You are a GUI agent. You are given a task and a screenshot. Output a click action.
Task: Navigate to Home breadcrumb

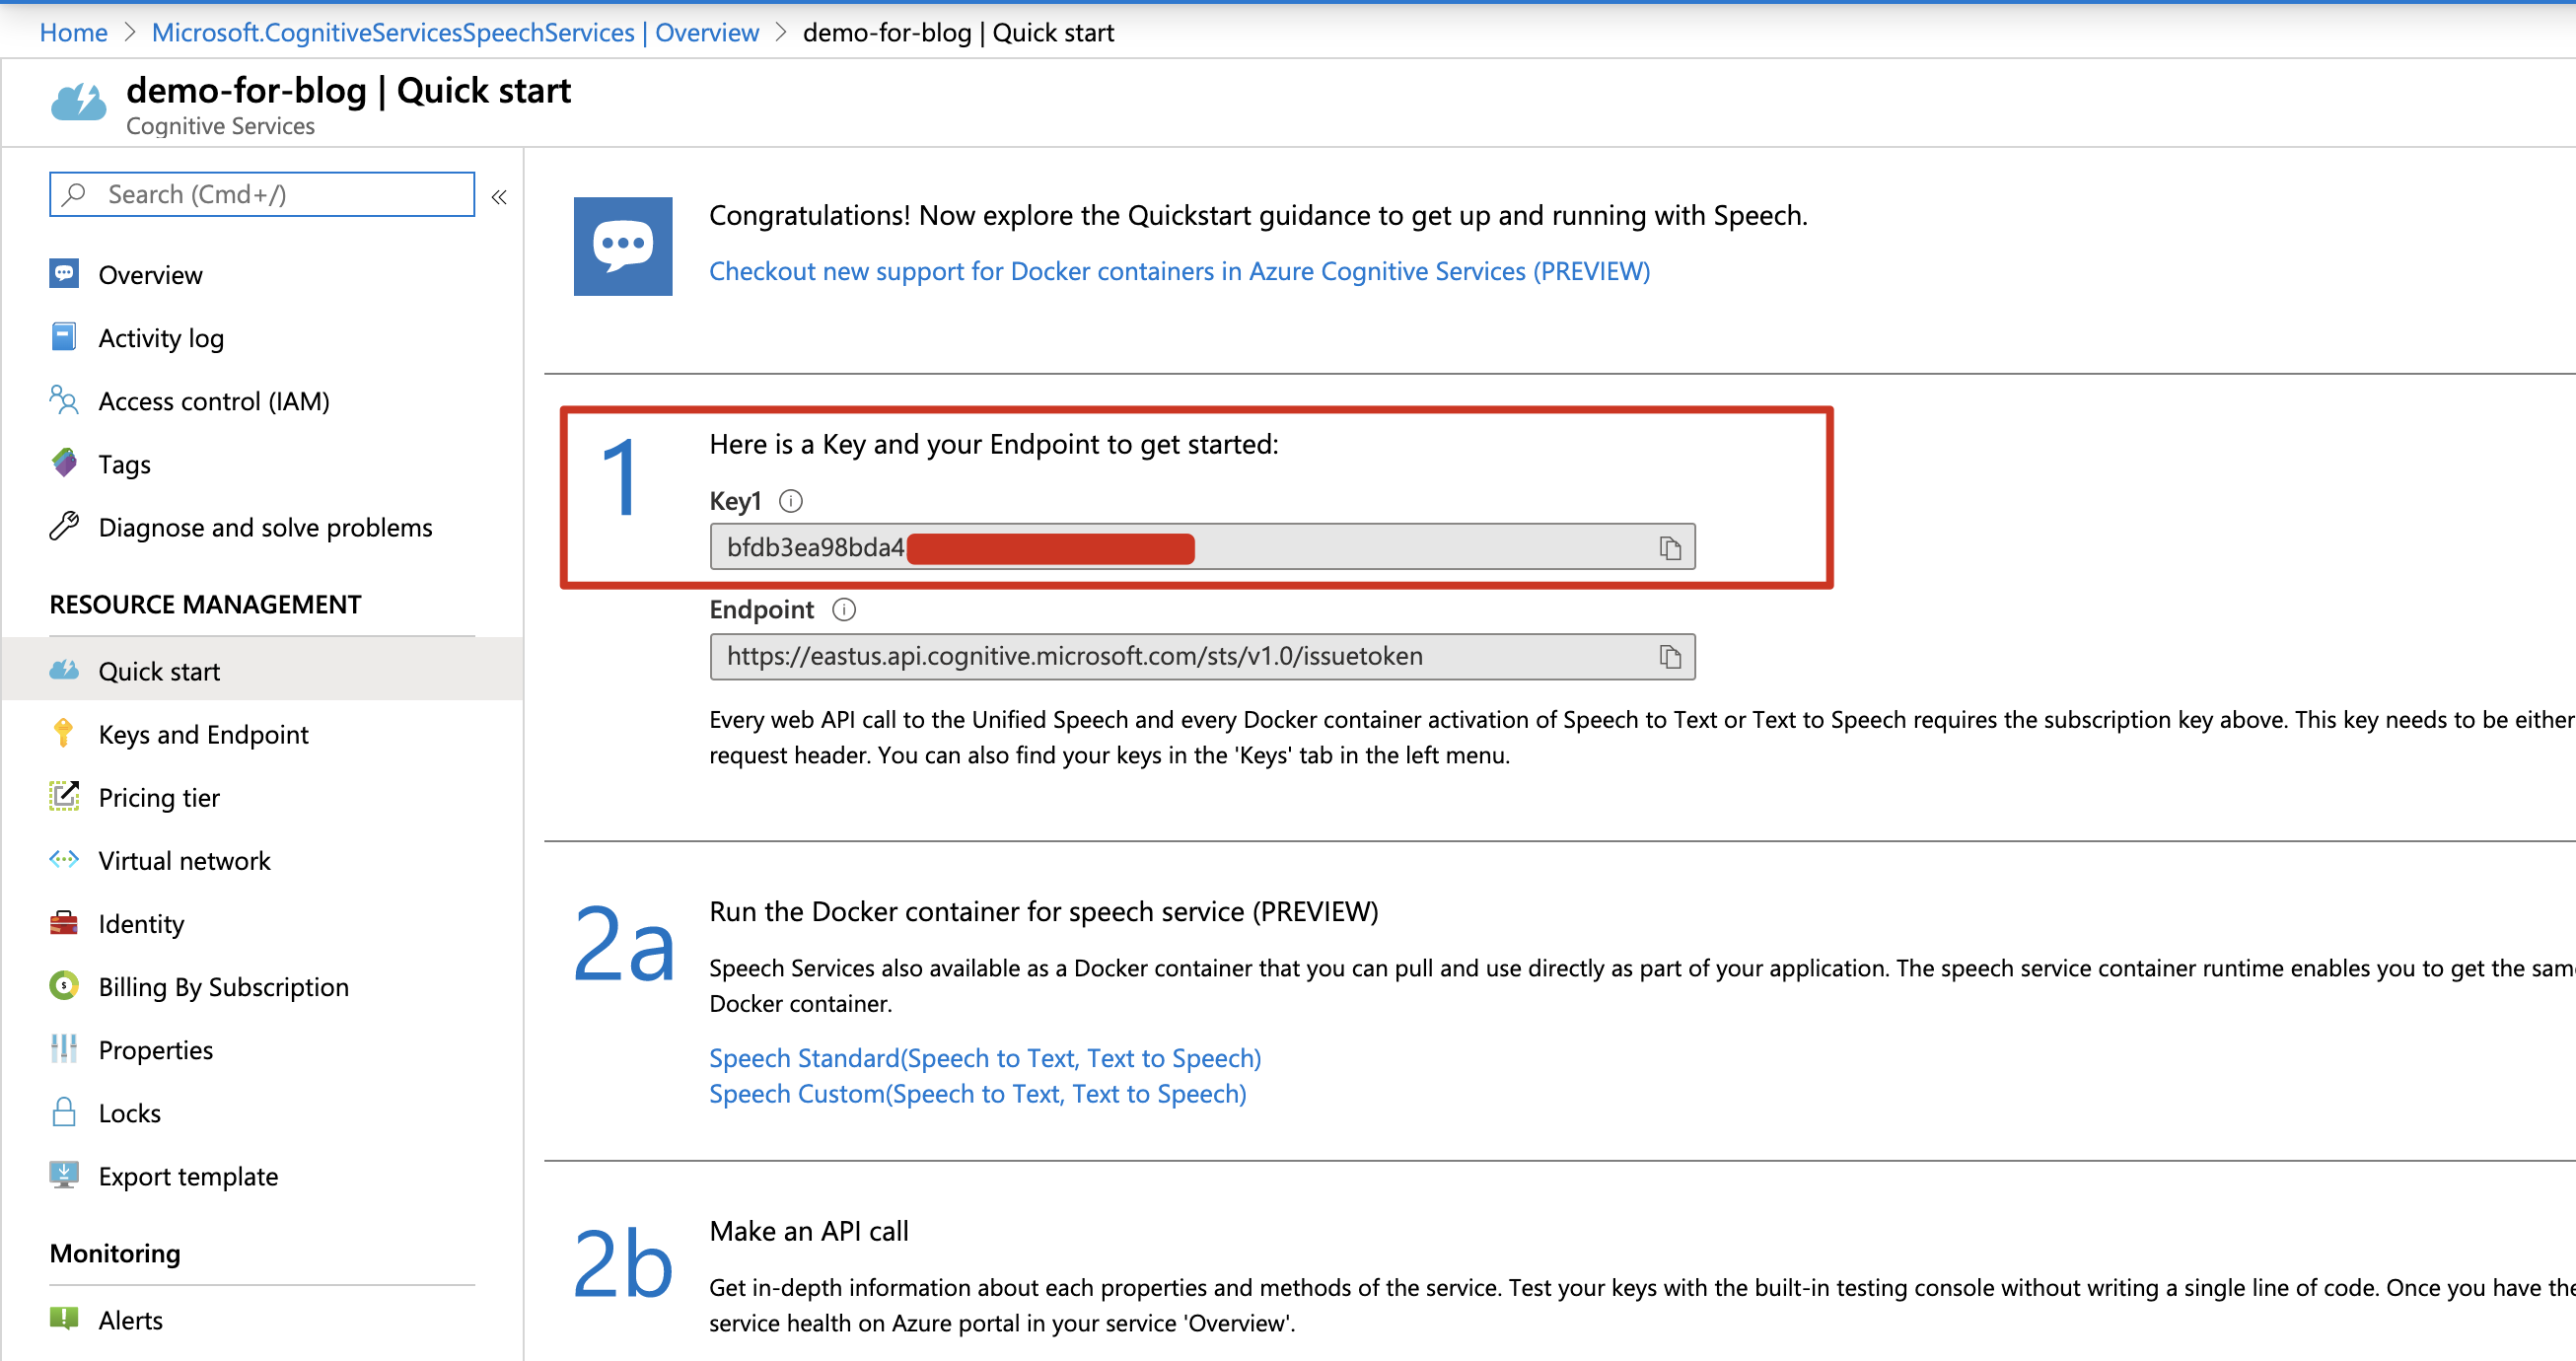[73, 32]
